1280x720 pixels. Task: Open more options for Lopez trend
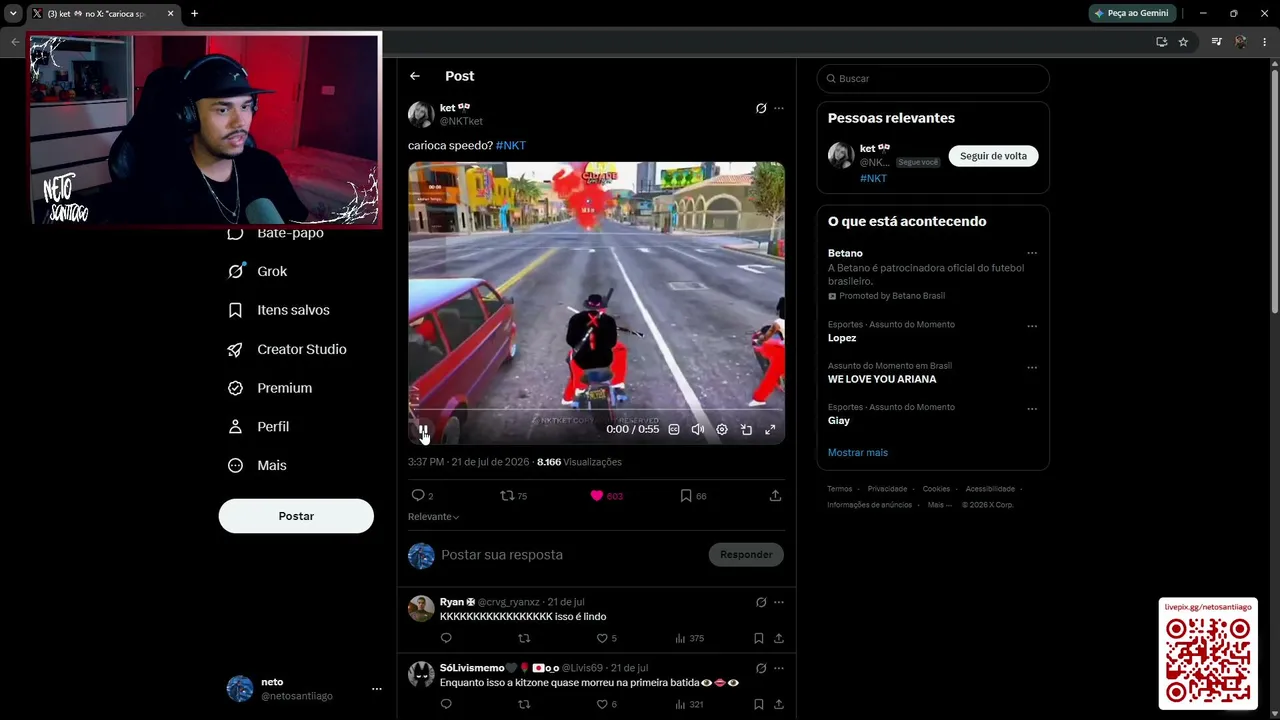tap(1032, 326)
